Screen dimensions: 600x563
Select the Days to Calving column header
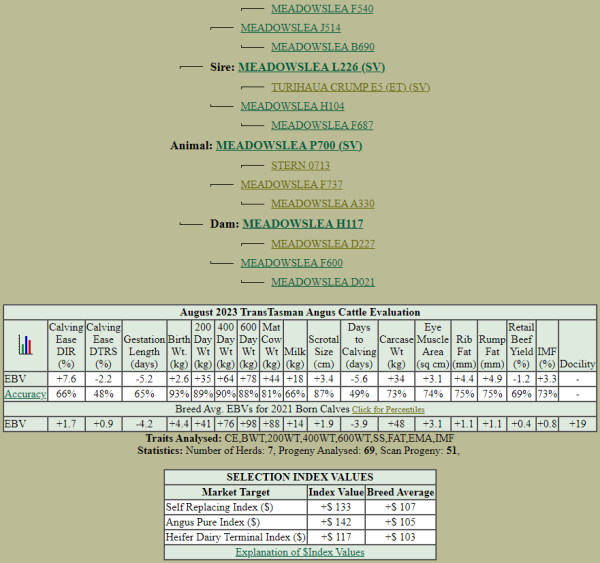click(x=359, y=346)
